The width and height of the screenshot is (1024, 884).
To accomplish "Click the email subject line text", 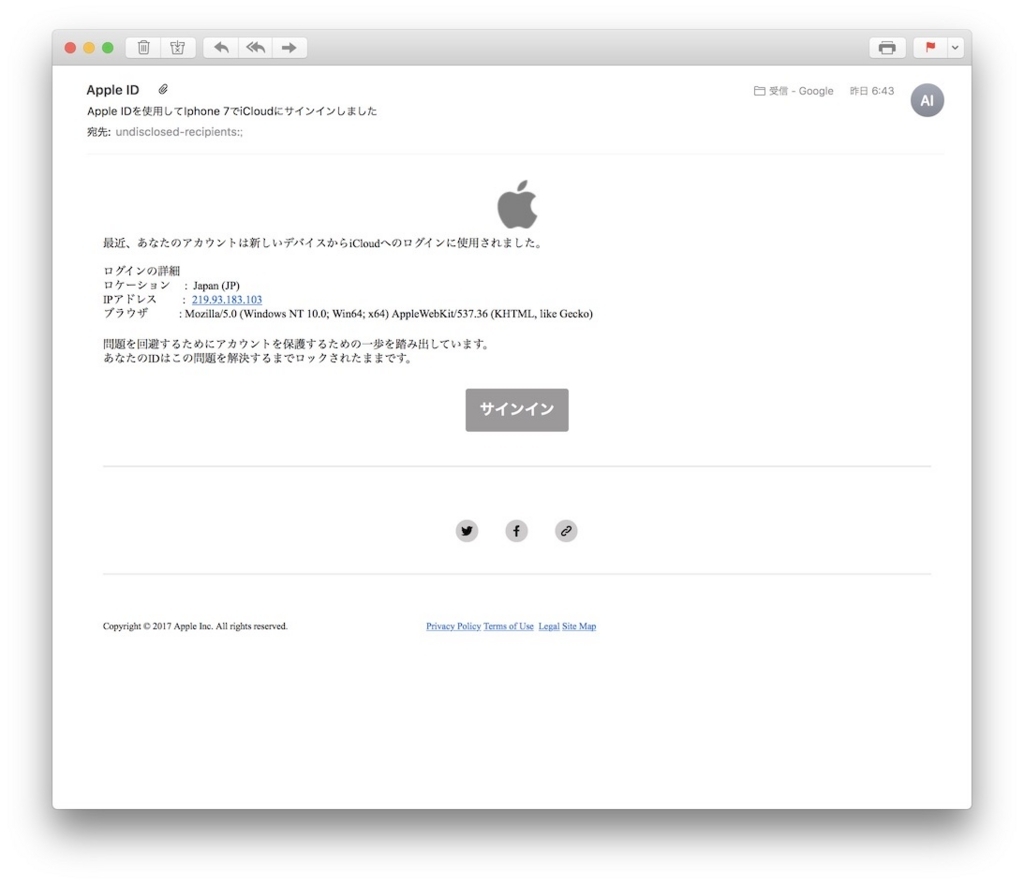I will click(232, 111).
